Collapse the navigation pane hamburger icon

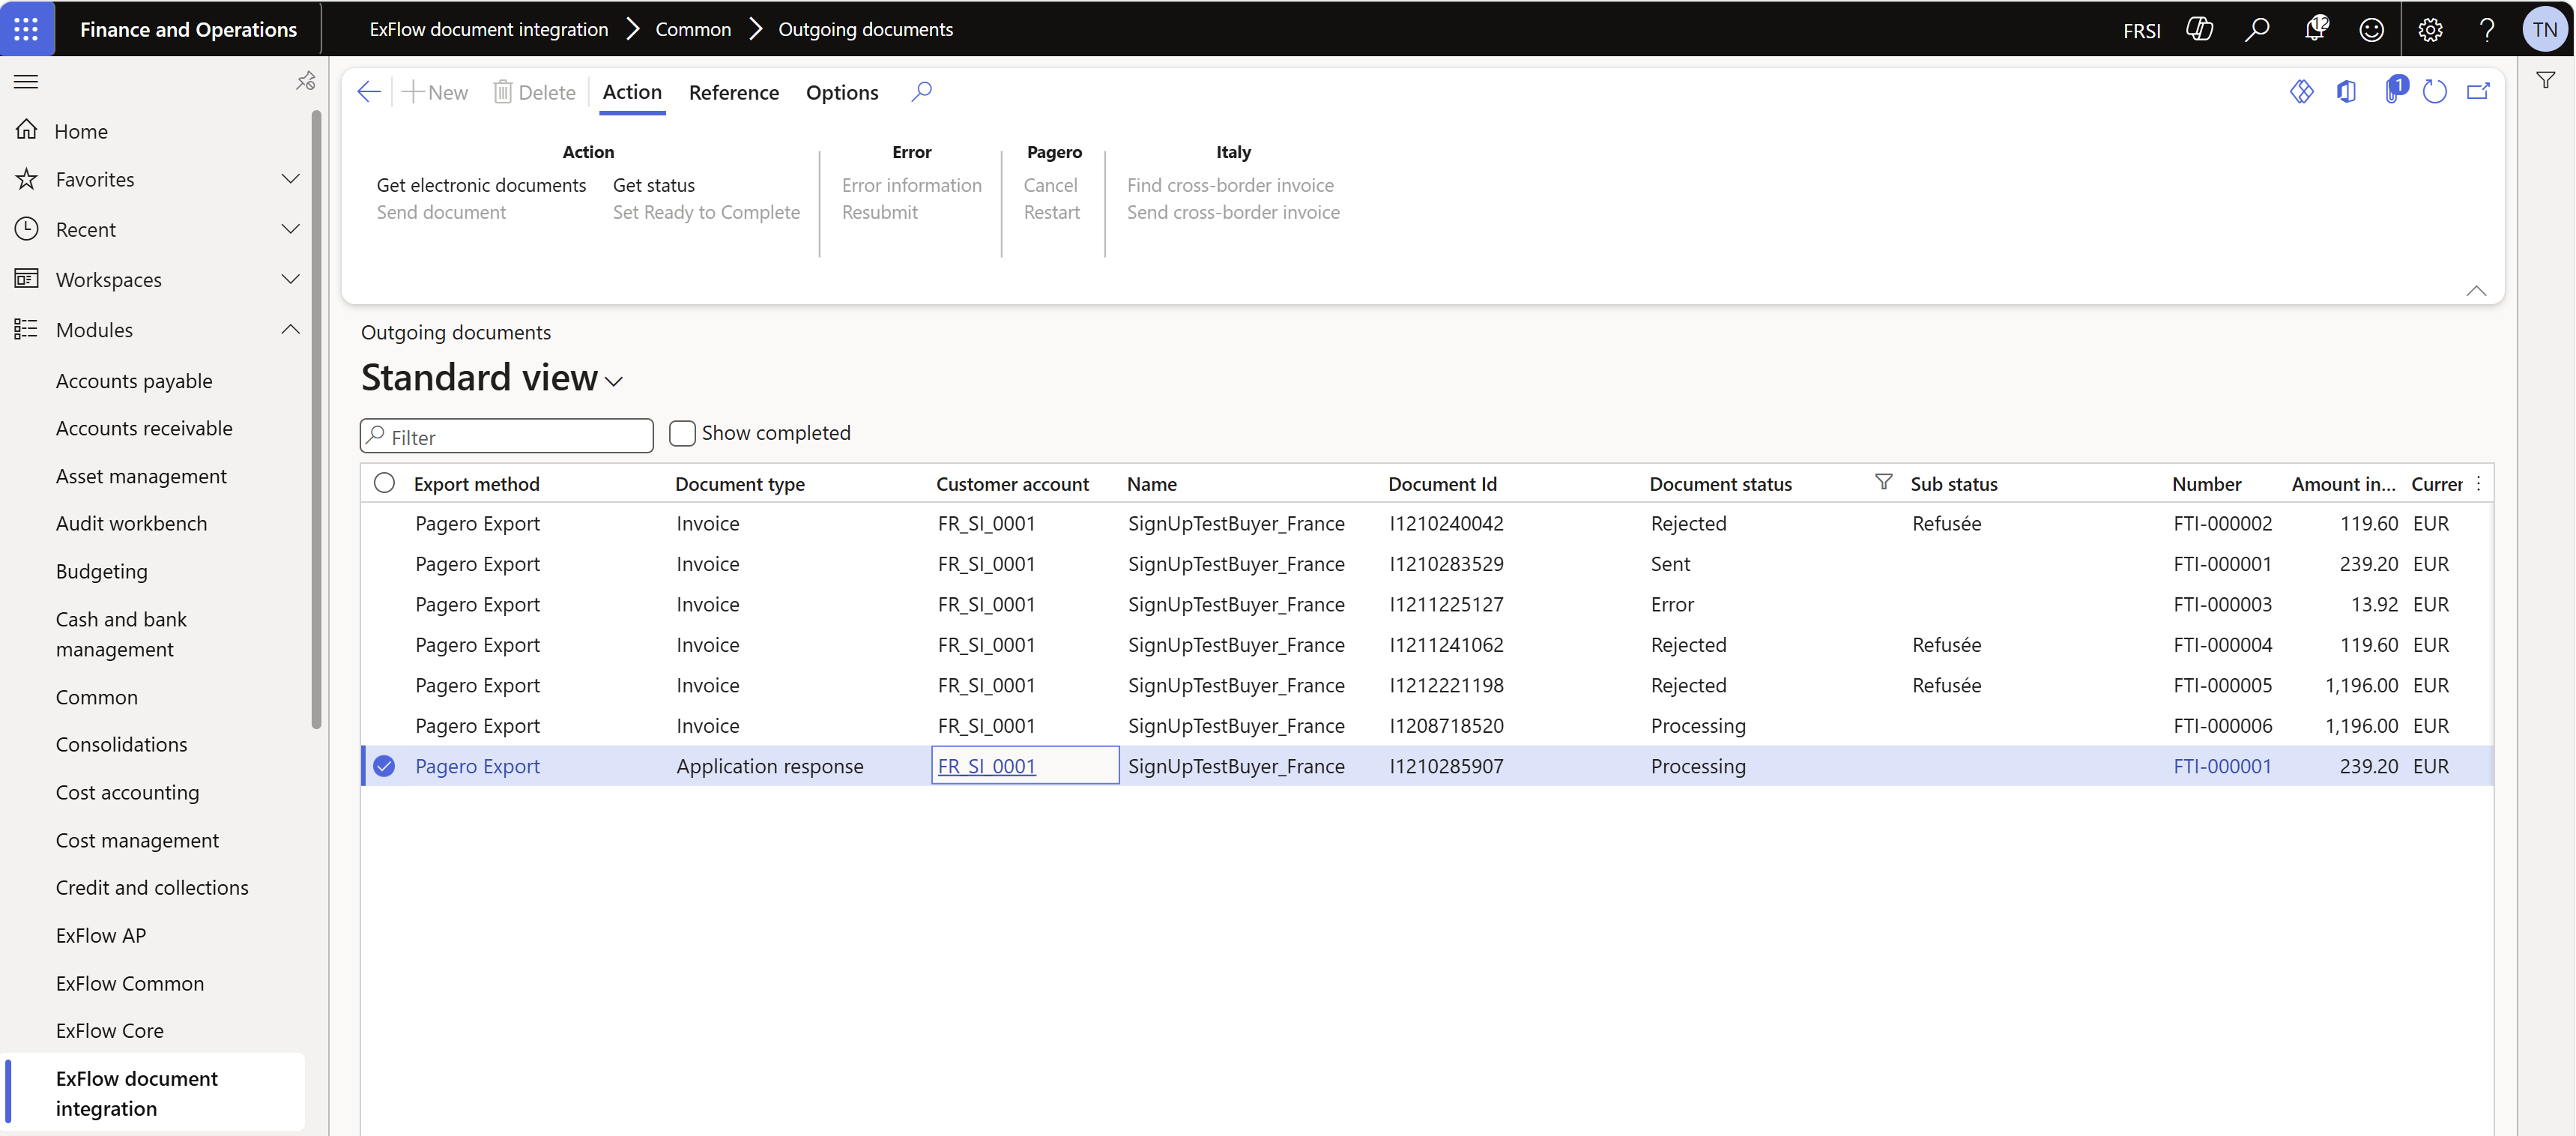(26, 81)
